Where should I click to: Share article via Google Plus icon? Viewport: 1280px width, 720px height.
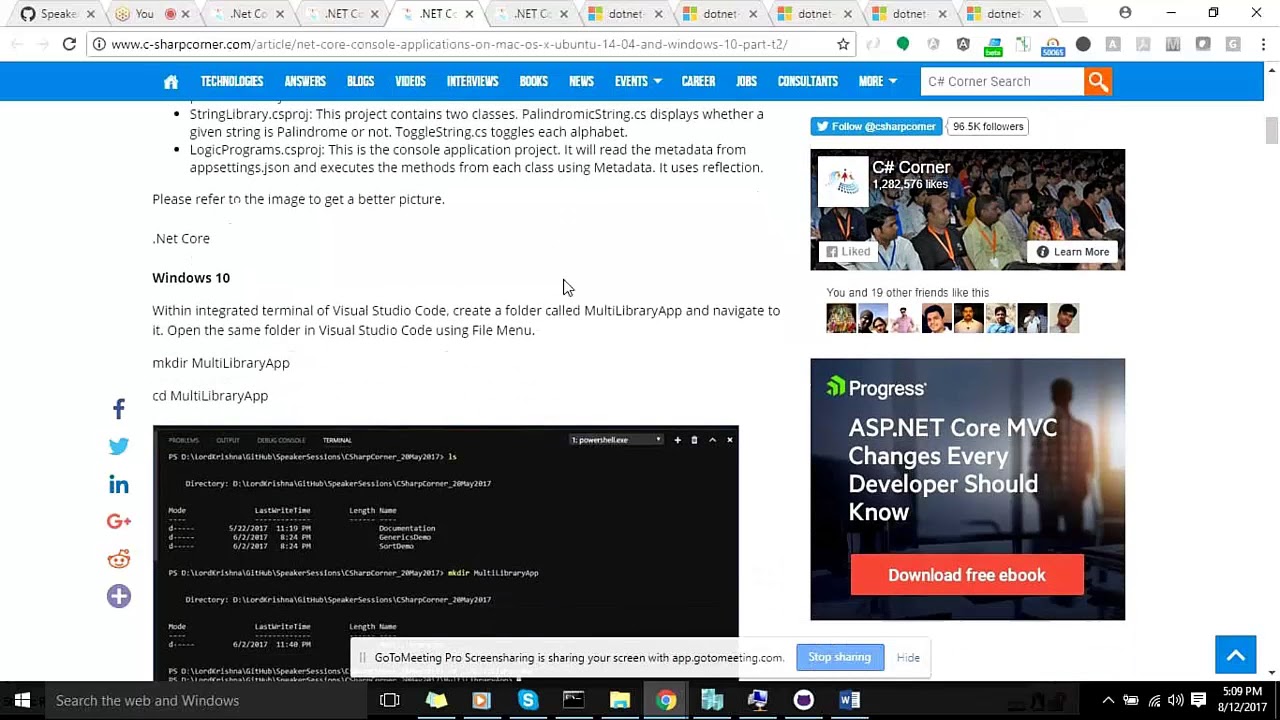(x=119, y=522)
